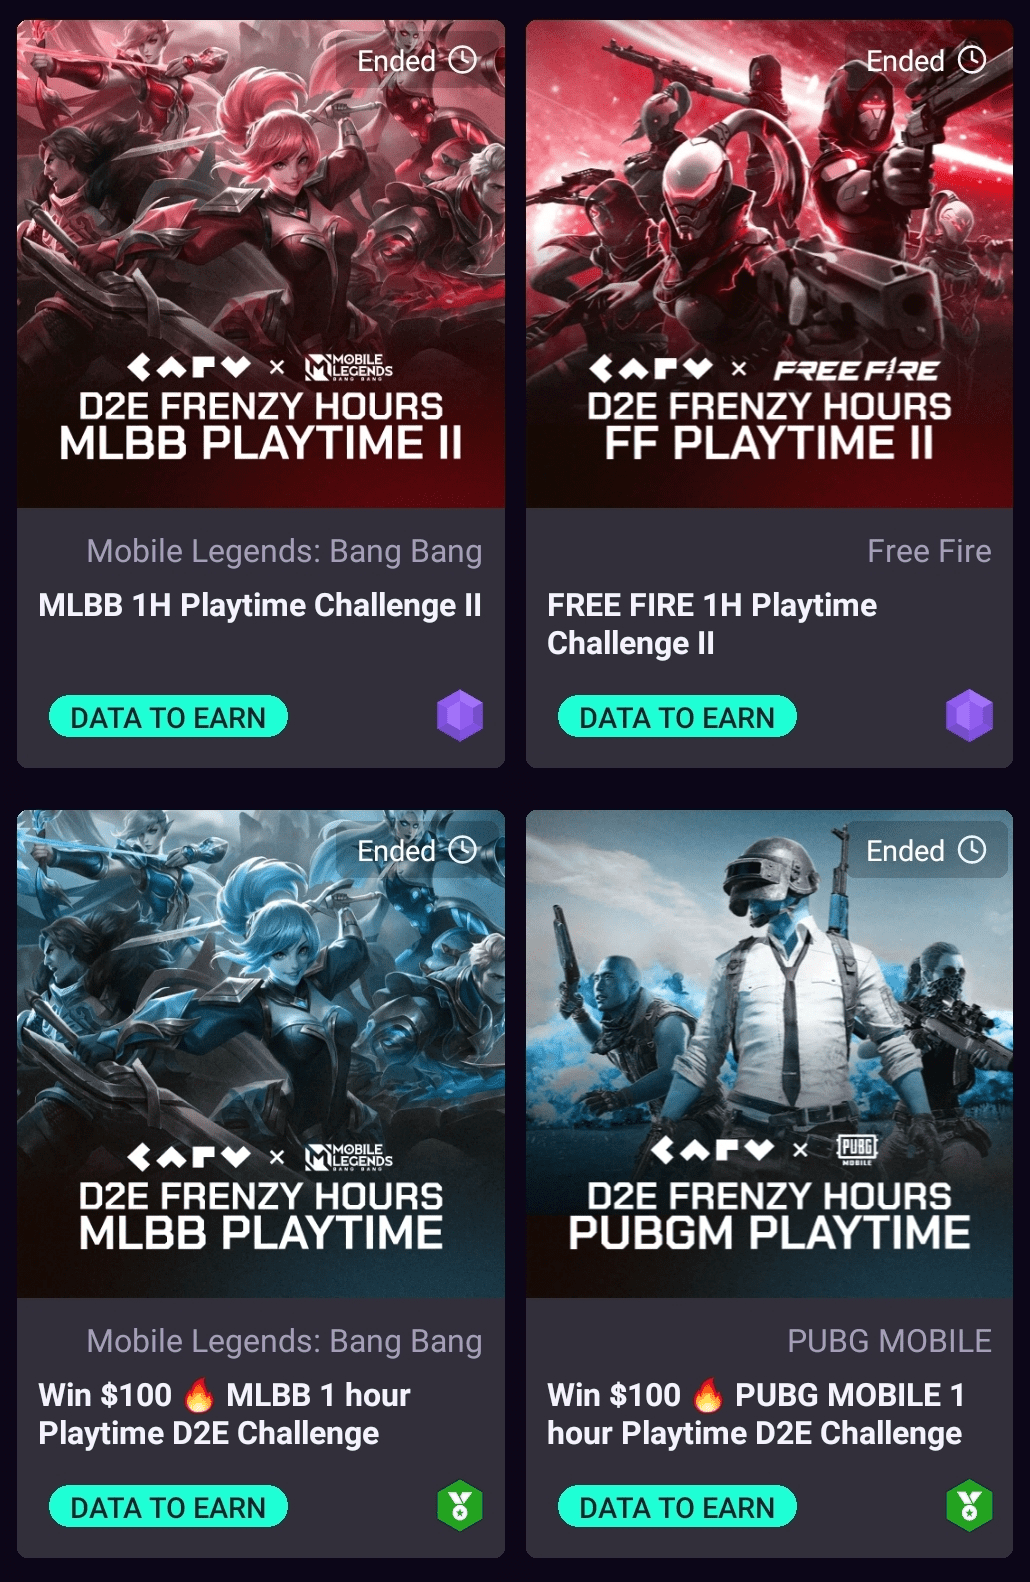Image resolution: width=1030 pixels, height=1582 pixels.
Task: Click the purple gem icon on Free Fire card
Action: tap(969, 715)
